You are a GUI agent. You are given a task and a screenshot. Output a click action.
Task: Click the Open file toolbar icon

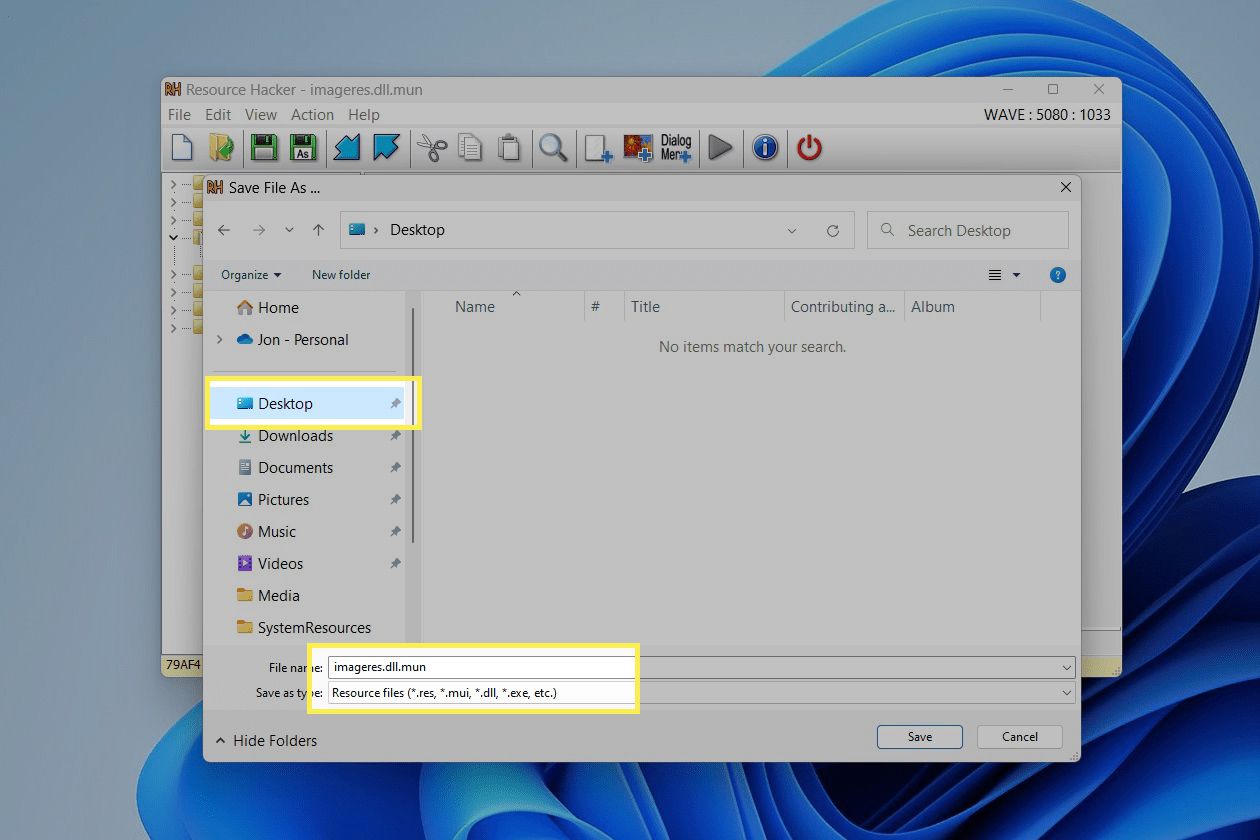221,148
